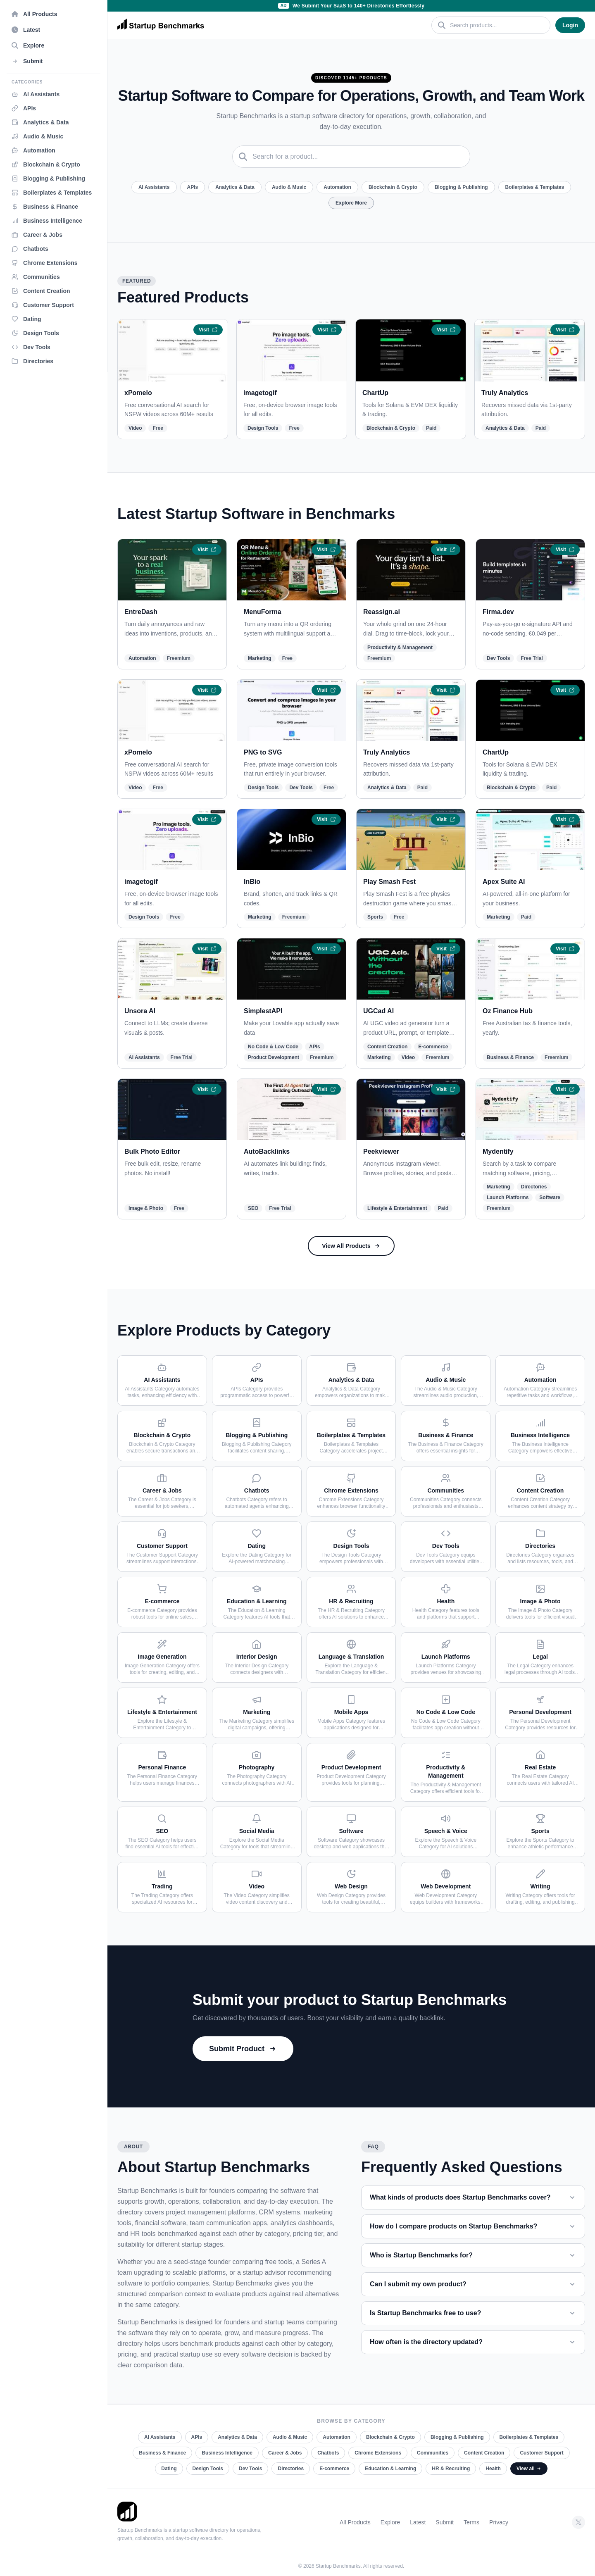Click the Login button
This screenshot has height=2576, width=595.
click(x=570, y=25)
